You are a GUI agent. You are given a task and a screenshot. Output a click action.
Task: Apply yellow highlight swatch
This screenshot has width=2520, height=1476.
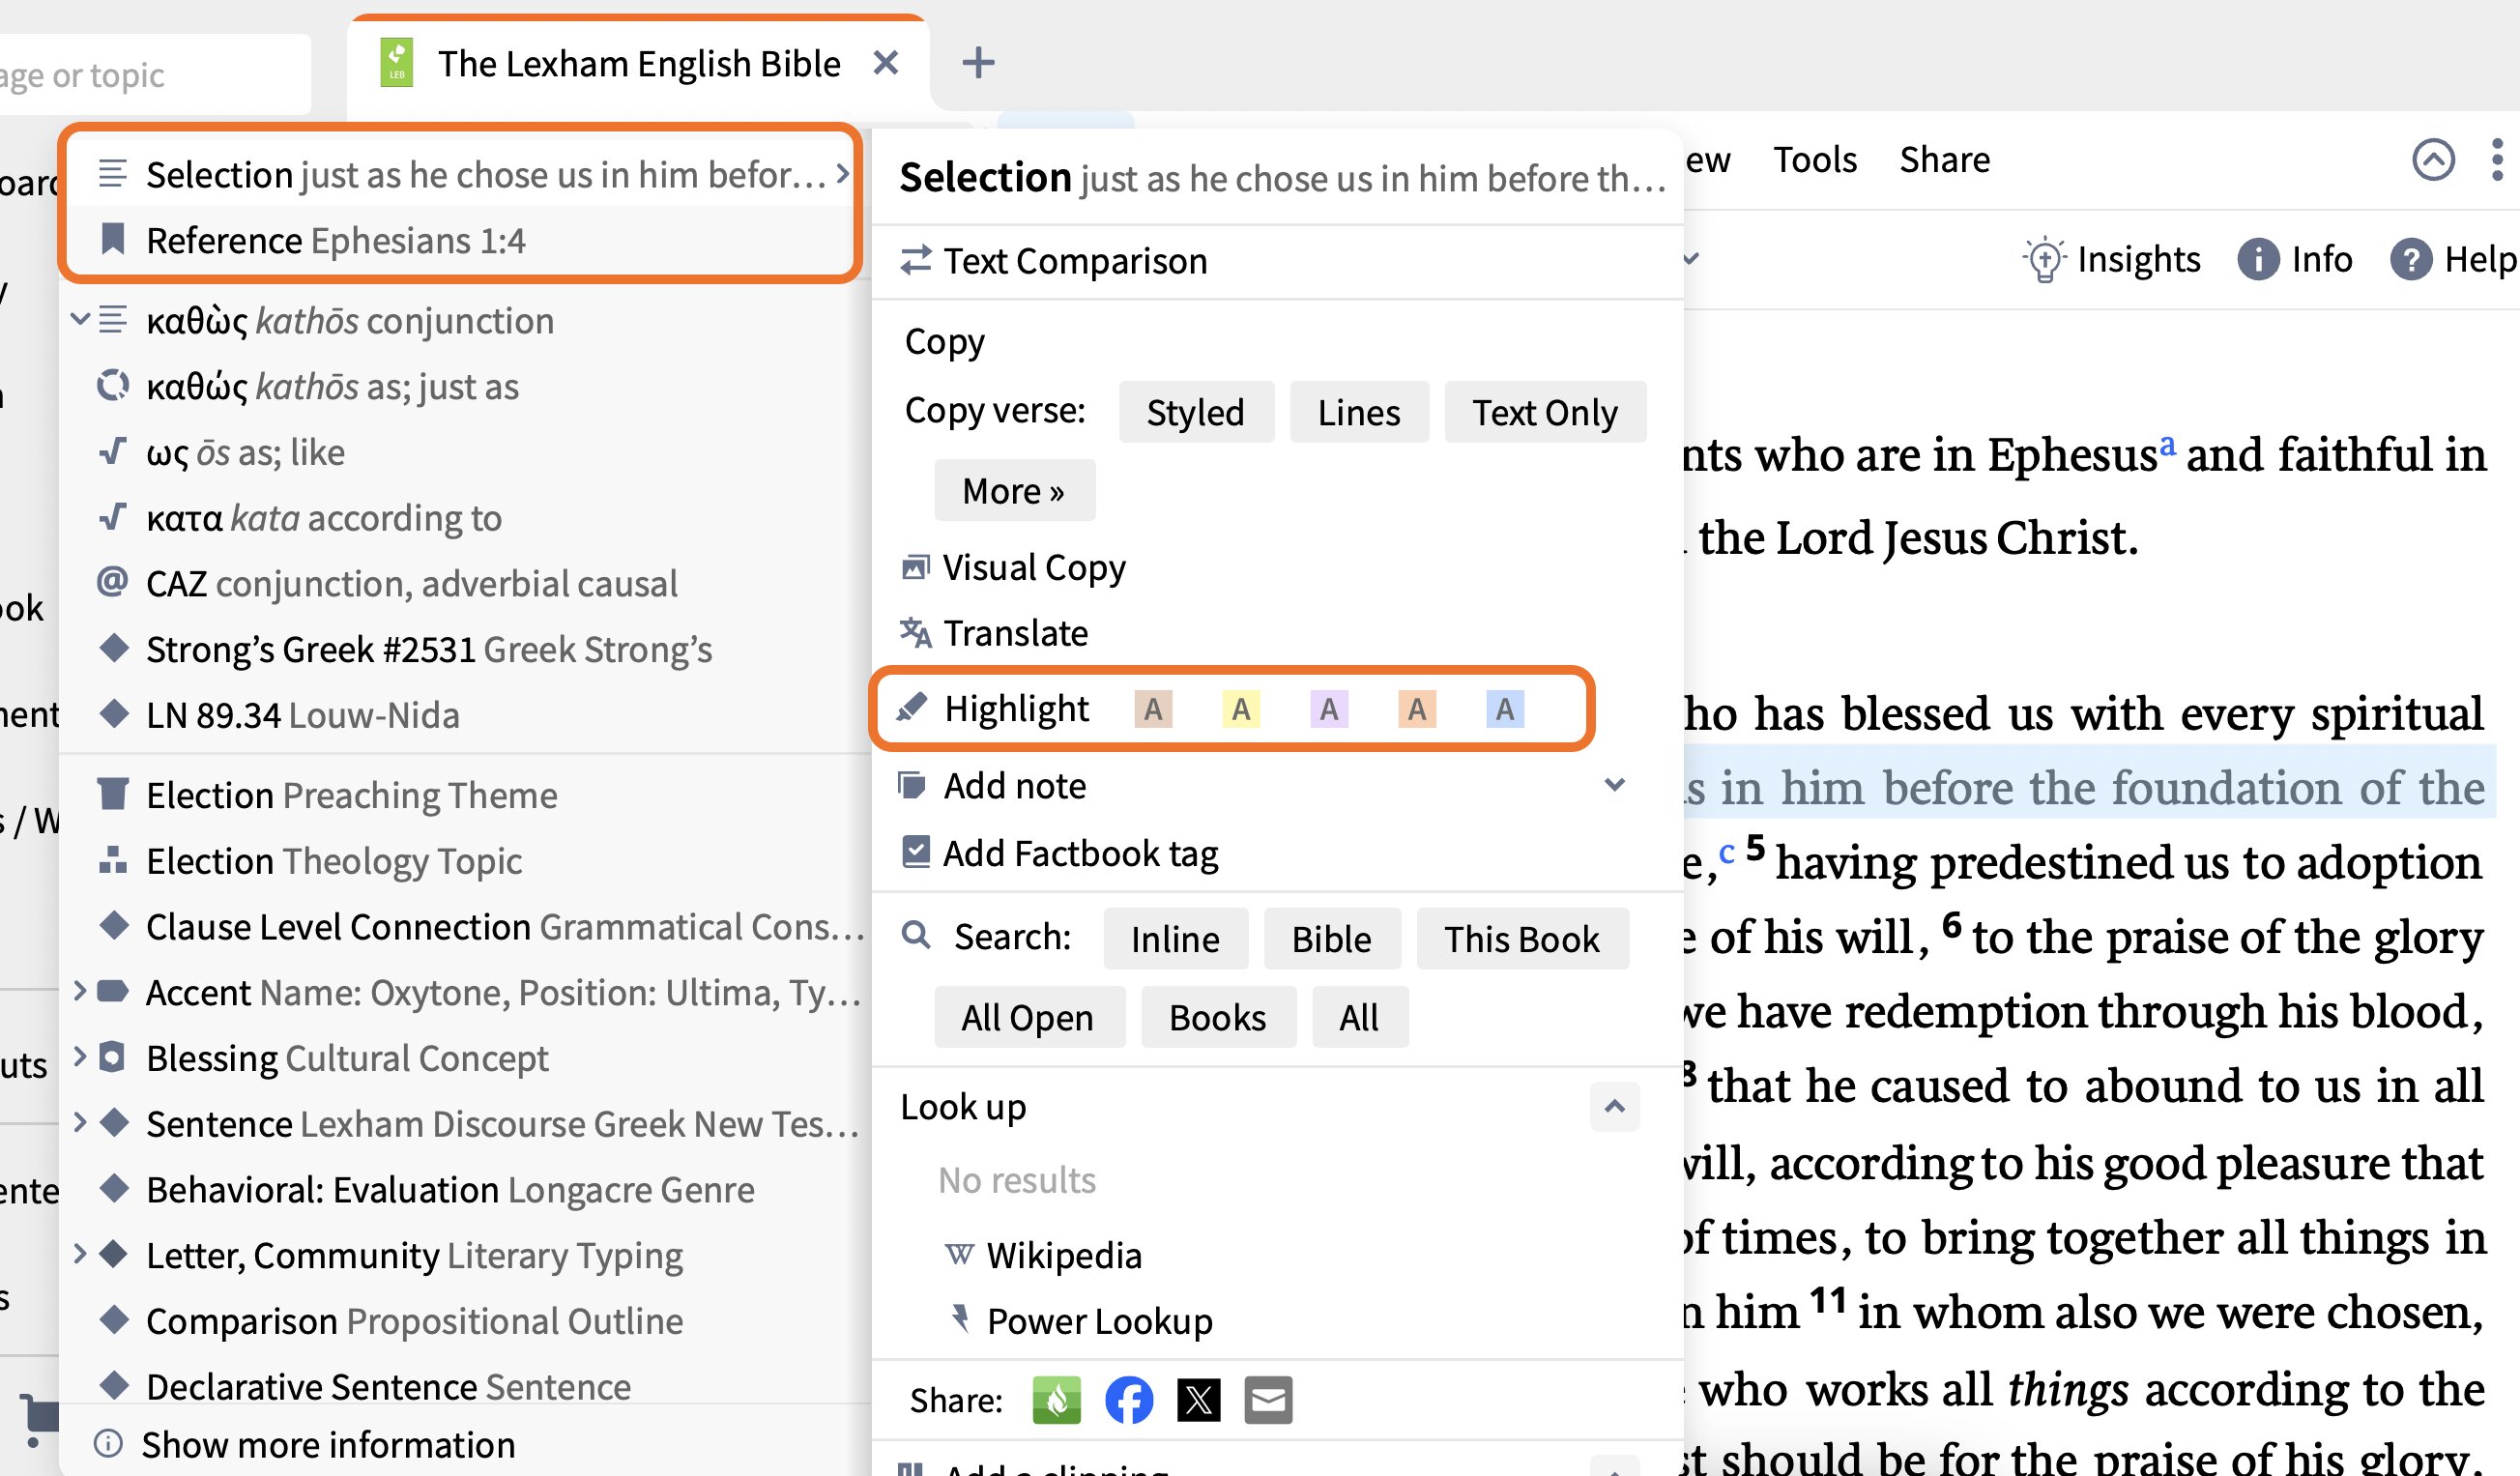tap(1241, 709)
